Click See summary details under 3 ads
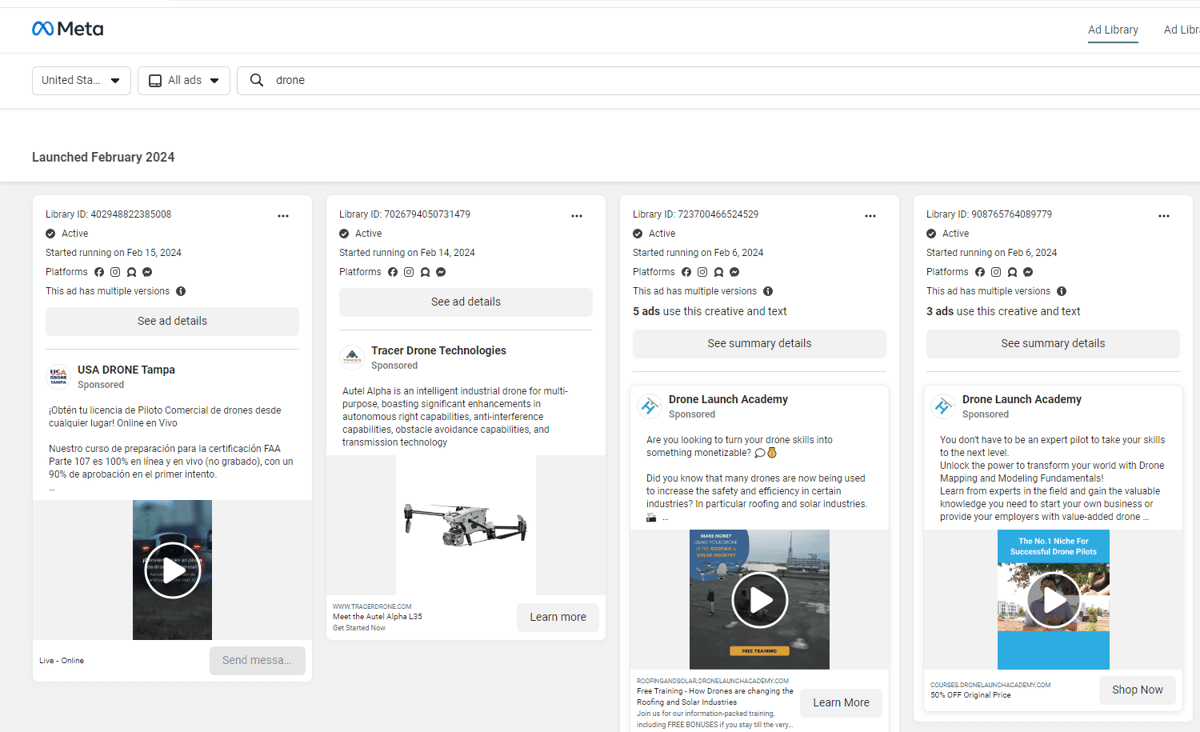Image resolution: width=1200 pixels, height=732 pixels. point(1053,343)
